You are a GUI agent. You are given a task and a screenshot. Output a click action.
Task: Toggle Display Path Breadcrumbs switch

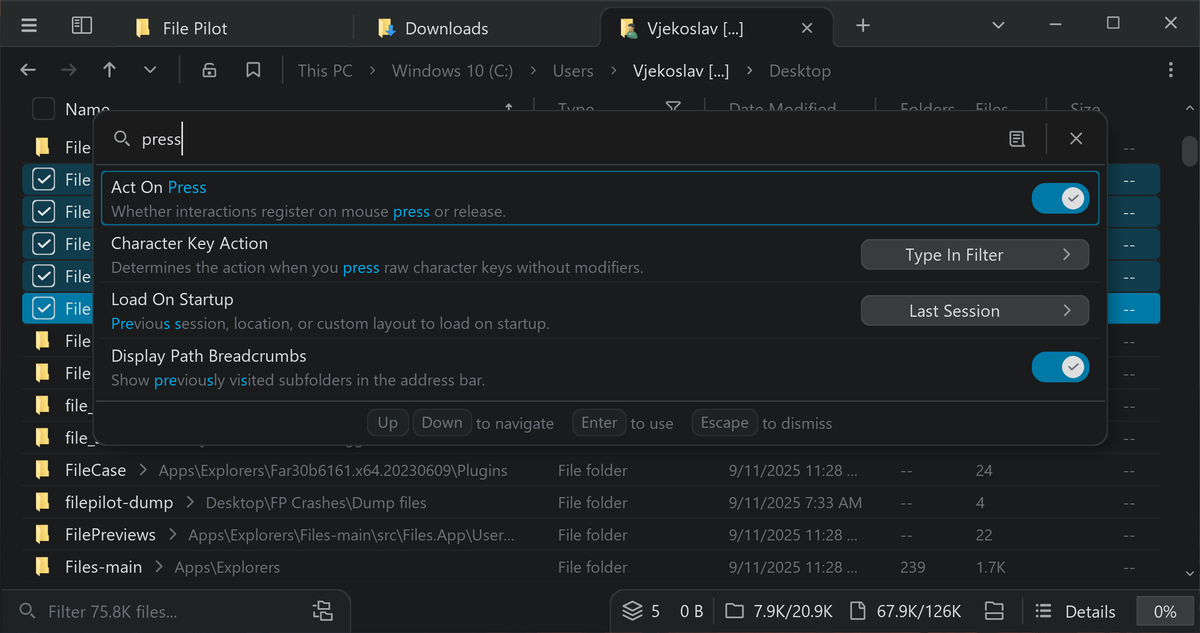1060,367
